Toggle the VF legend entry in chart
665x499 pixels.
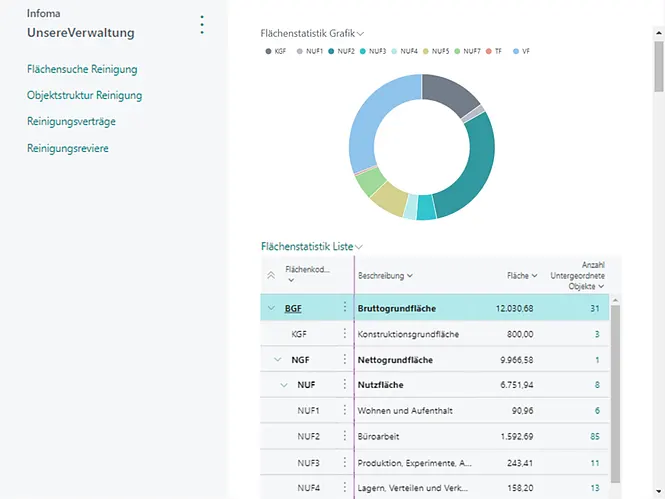[520, 51]
